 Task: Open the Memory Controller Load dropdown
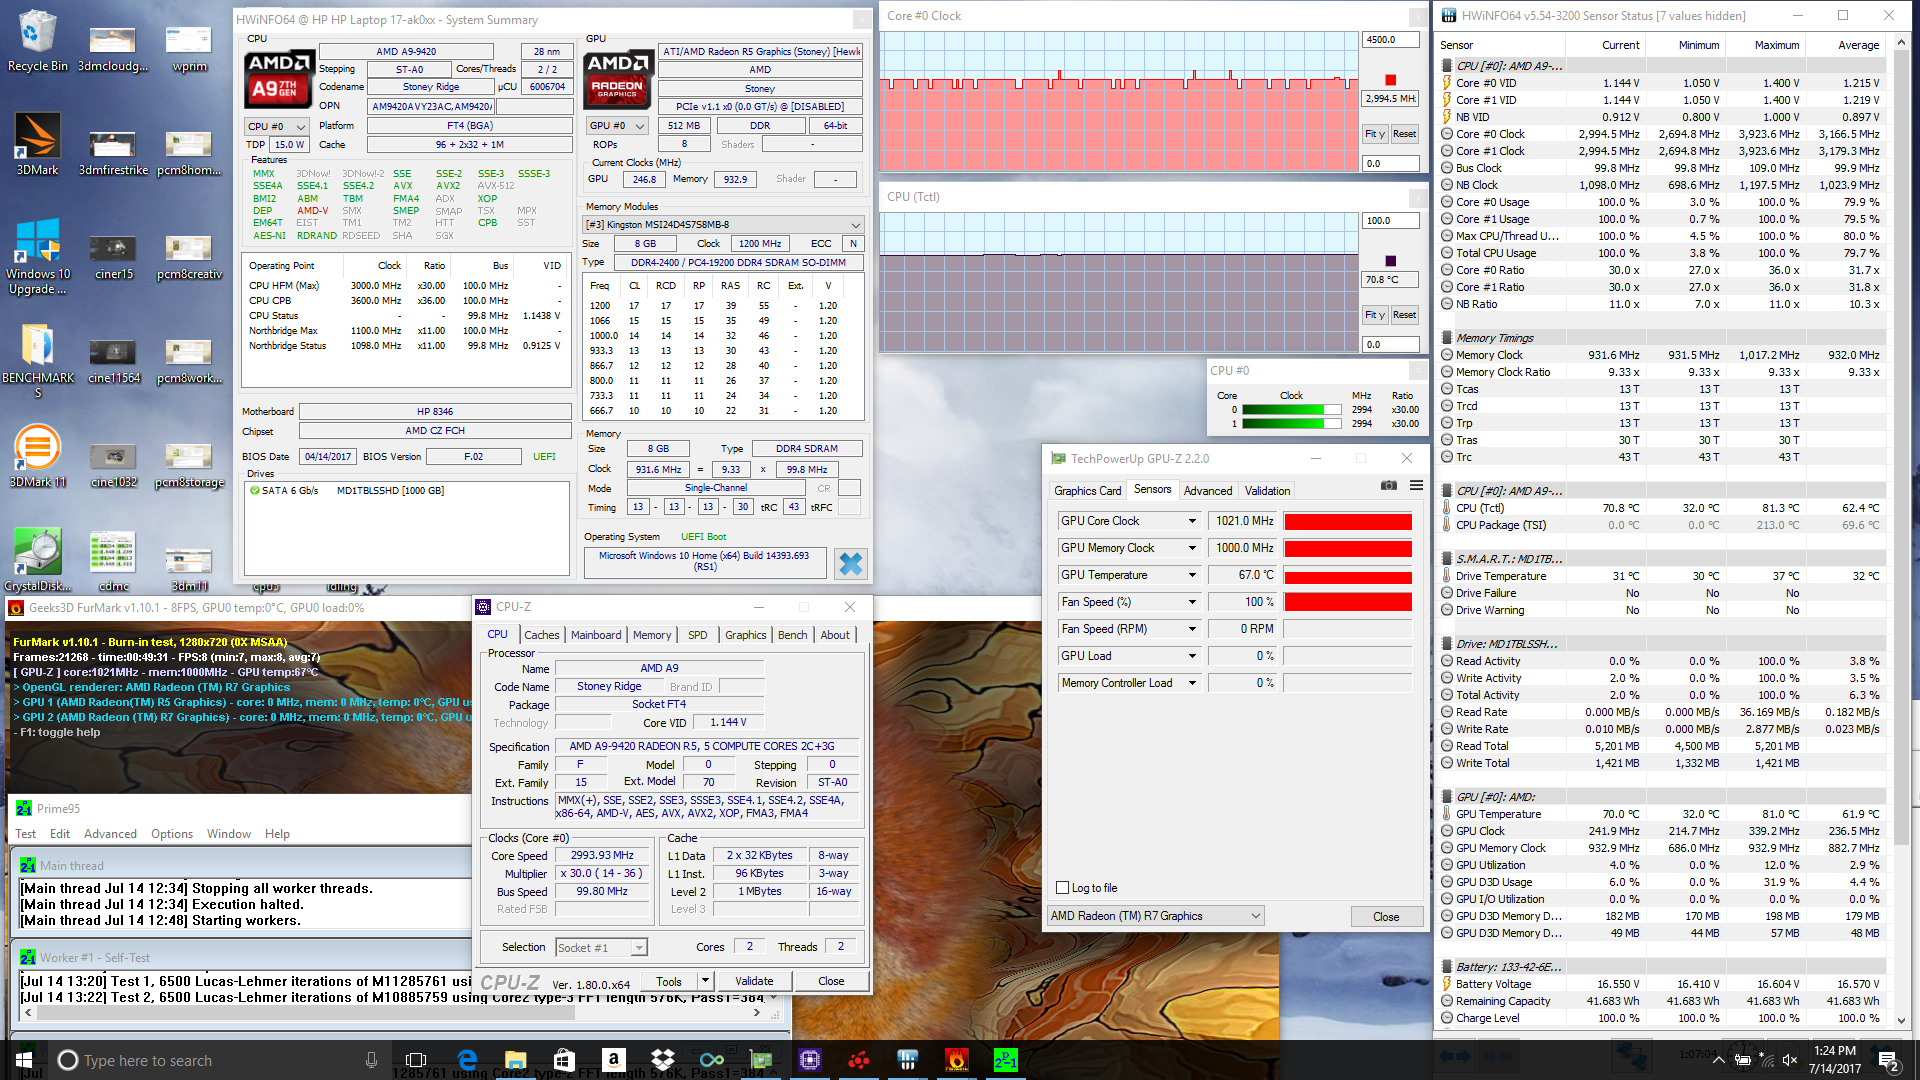pyautogui.click(x=1192, y=683)
